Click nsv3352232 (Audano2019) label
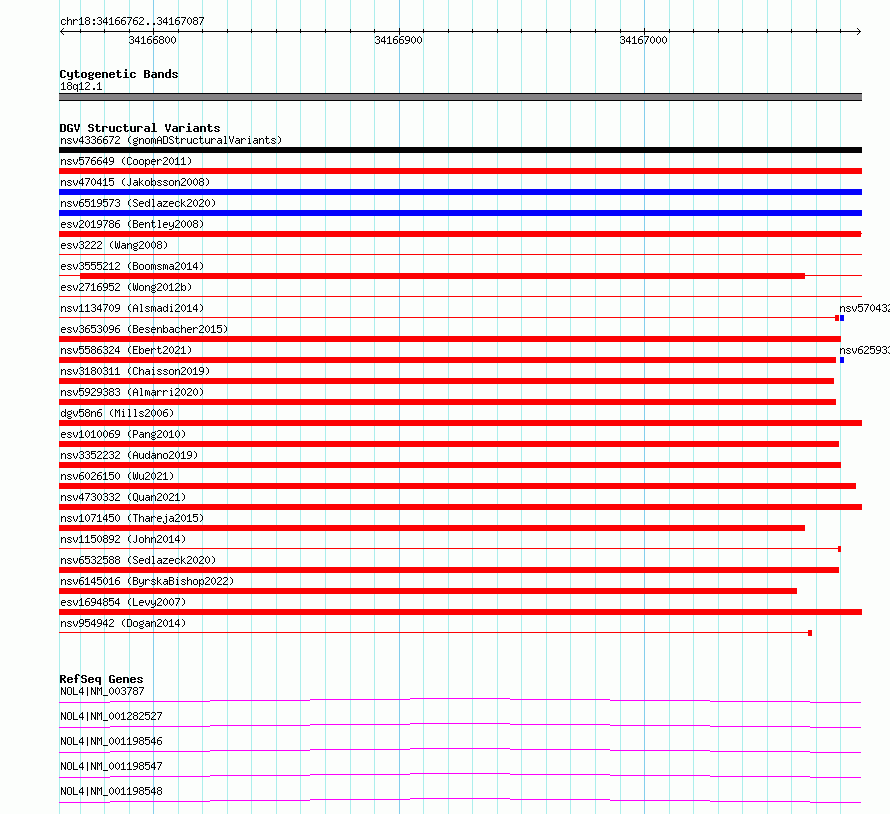The height and width of the screenshot is (814, 890). click(x=129, y=455)
